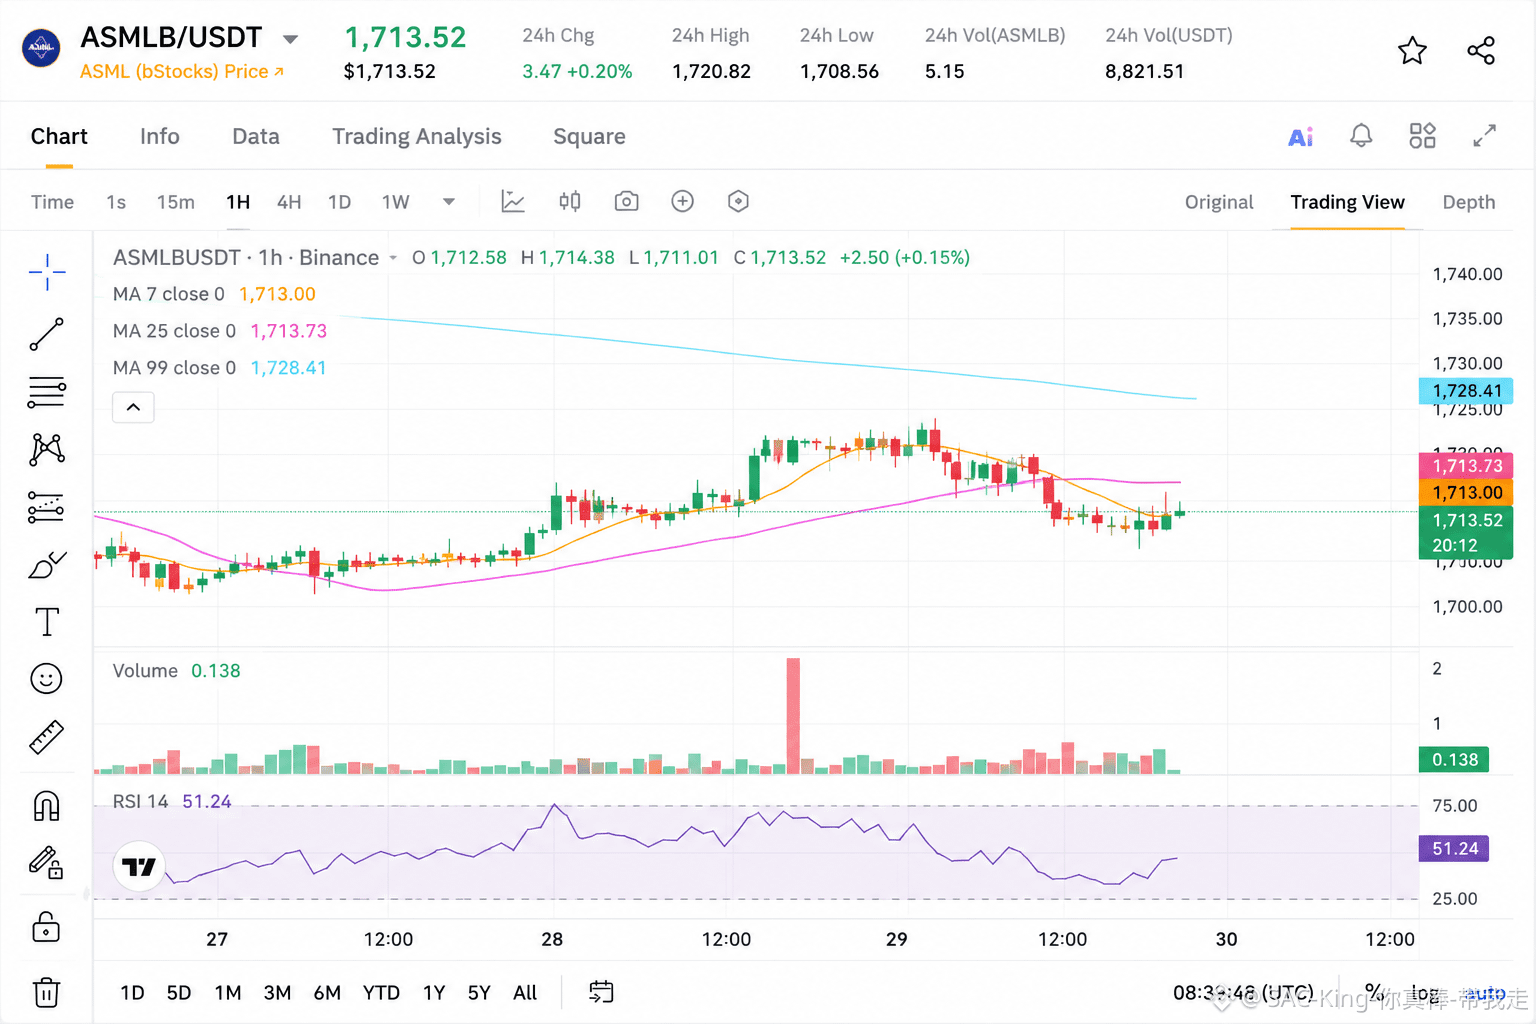Open chart settings hexagon icon
The width and height of the screenshot is (1536, 1024).
pyautogui.click(x=738, y=202)
